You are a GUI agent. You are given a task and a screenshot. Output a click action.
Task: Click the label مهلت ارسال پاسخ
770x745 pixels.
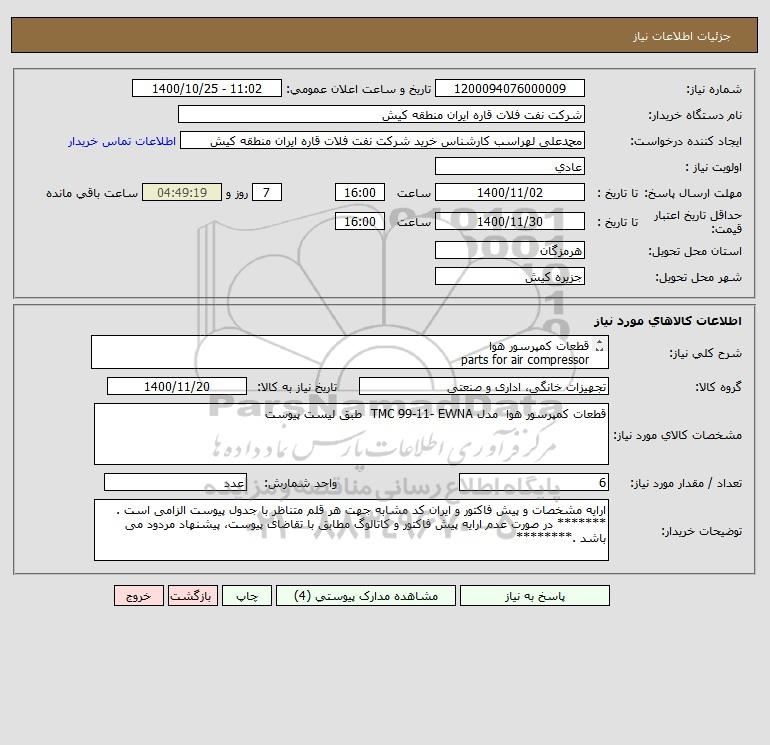693,193
